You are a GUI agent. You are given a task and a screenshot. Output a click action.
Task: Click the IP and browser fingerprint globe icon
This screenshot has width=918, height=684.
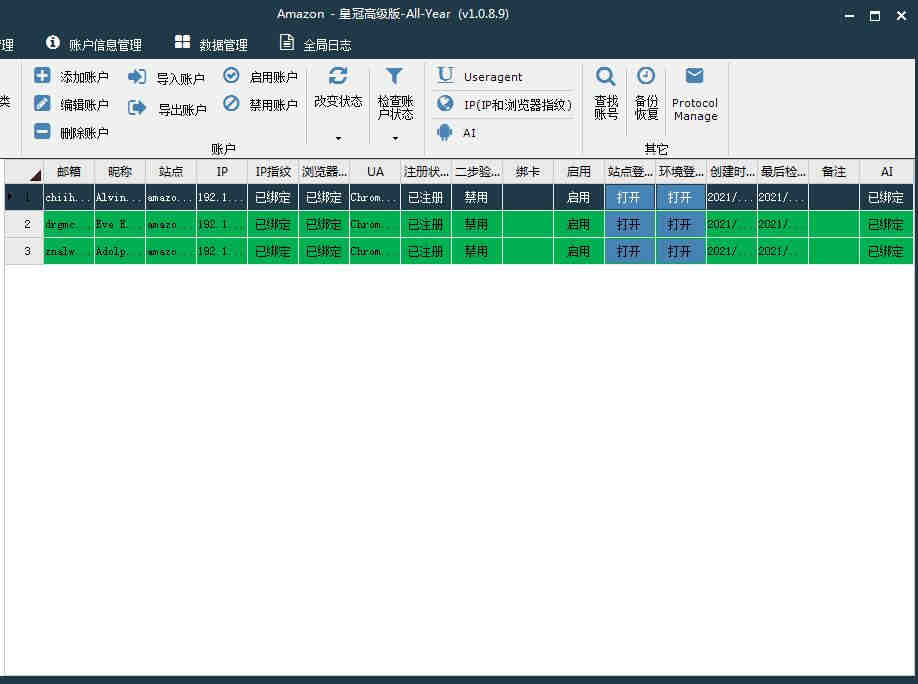point(445,103)
